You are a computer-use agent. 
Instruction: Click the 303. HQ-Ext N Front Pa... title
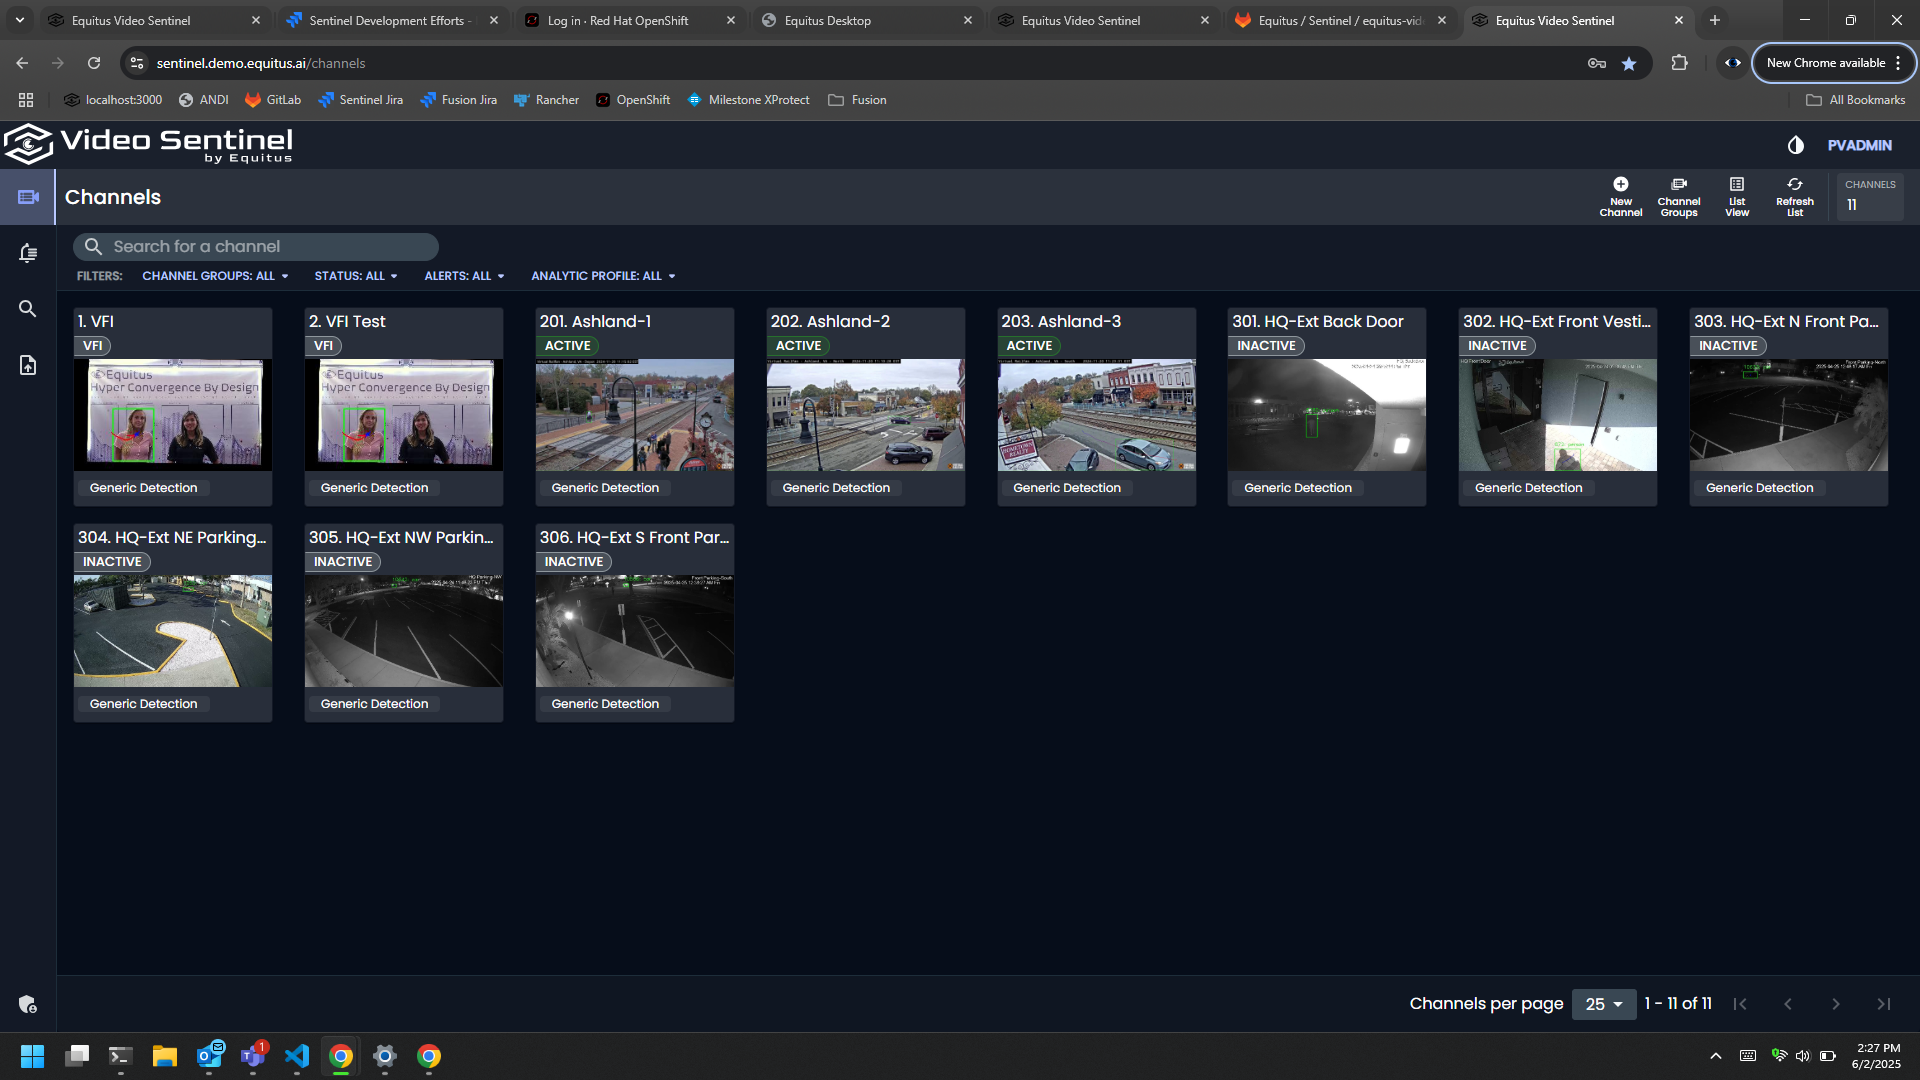1786,321
